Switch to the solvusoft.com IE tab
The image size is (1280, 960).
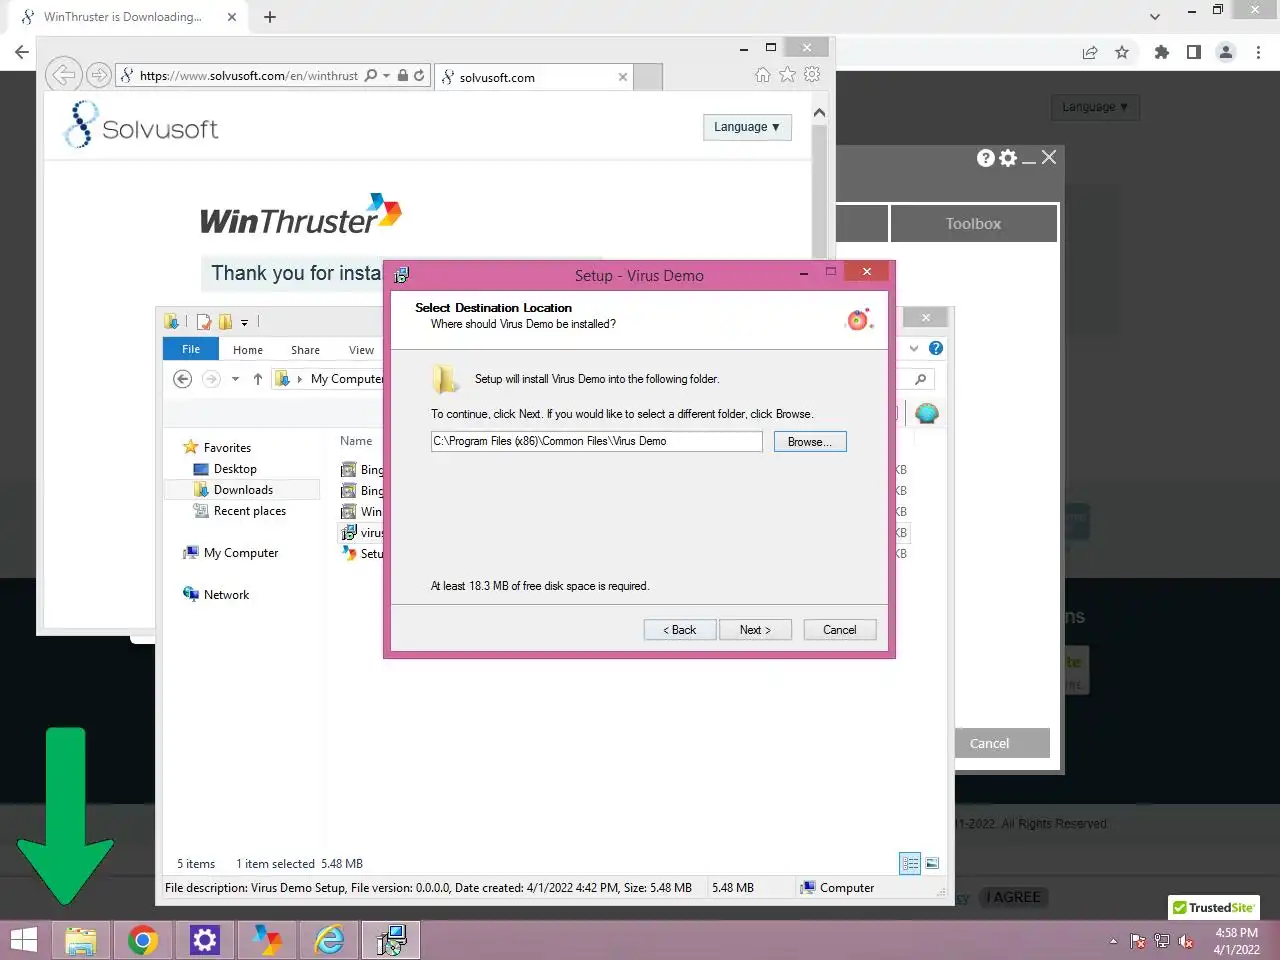pyautogui.click(x=534, y=77)
